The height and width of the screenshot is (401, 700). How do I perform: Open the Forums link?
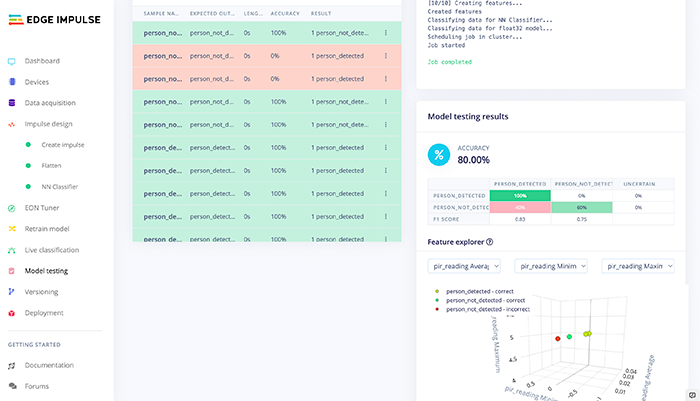37,386
